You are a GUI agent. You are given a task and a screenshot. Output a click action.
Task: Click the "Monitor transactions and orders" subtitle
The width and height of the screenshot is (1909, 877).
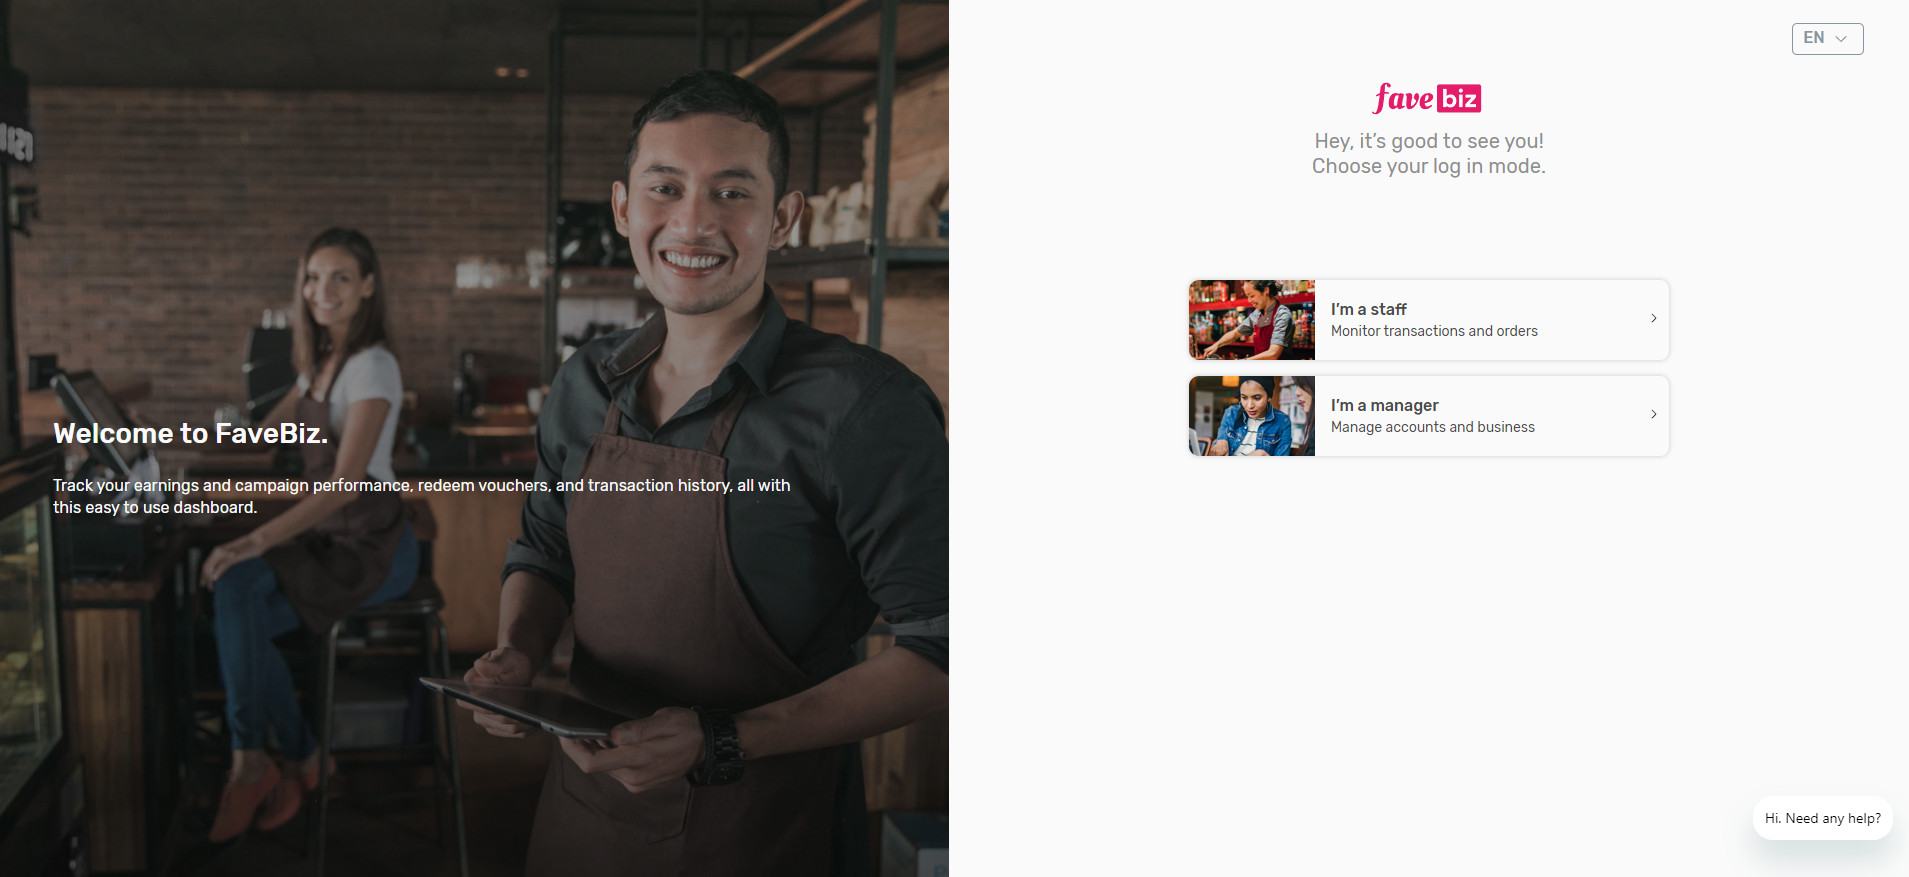coord(1434,331)
